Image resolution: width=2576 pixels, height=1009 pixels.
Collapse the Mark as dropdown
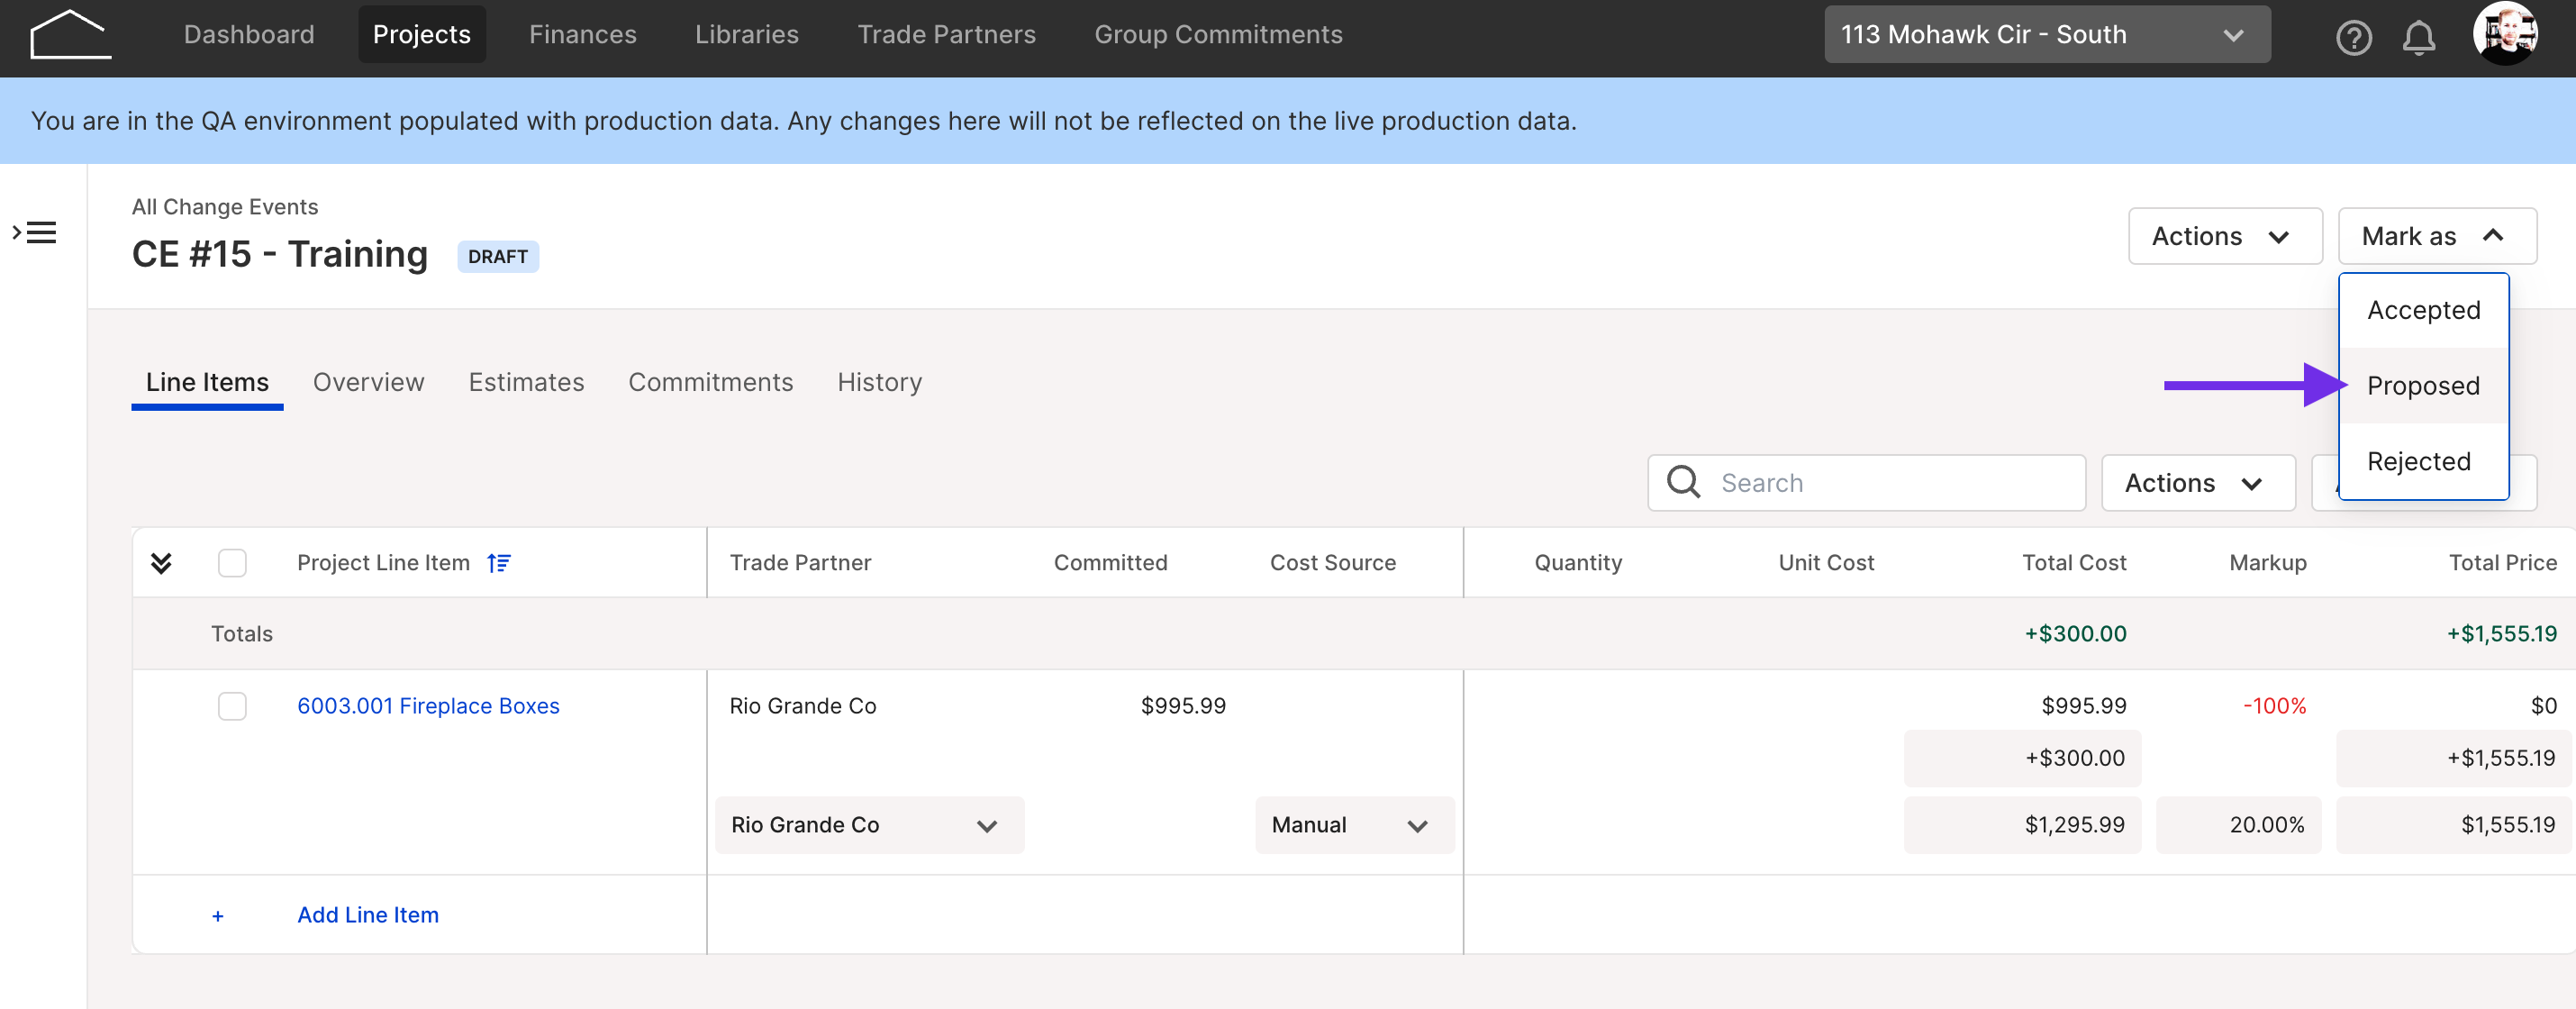(2436, 236)
